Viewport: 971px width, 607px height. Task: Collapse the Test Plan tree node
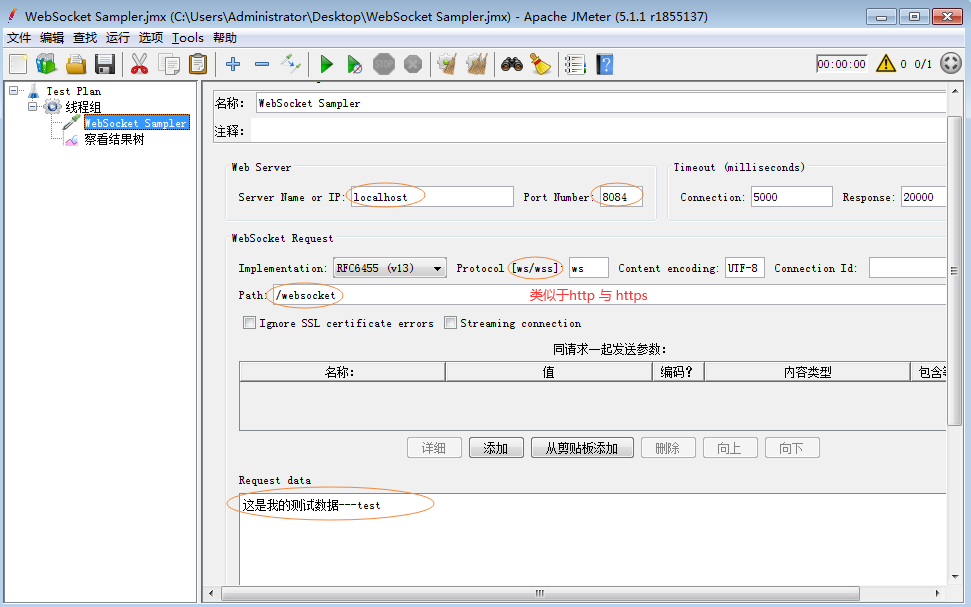click(x=13, y=90)
